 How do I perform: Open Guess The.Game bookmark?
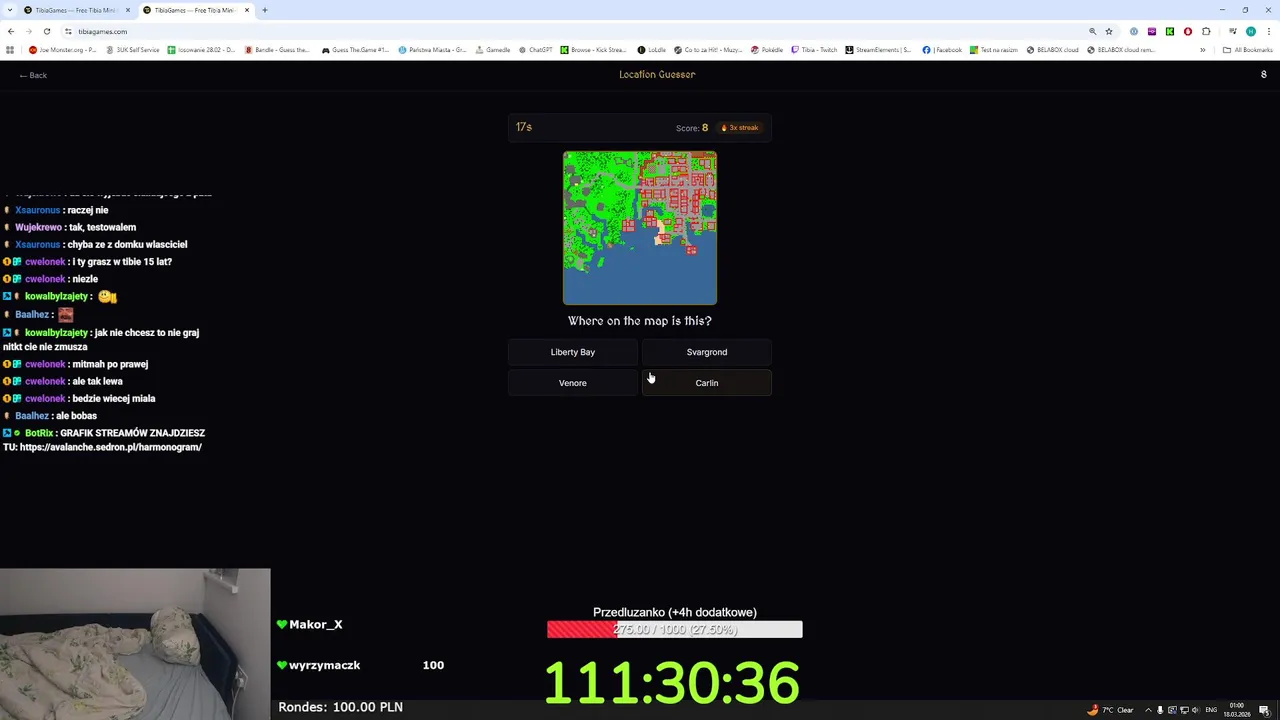pos(355,50)
